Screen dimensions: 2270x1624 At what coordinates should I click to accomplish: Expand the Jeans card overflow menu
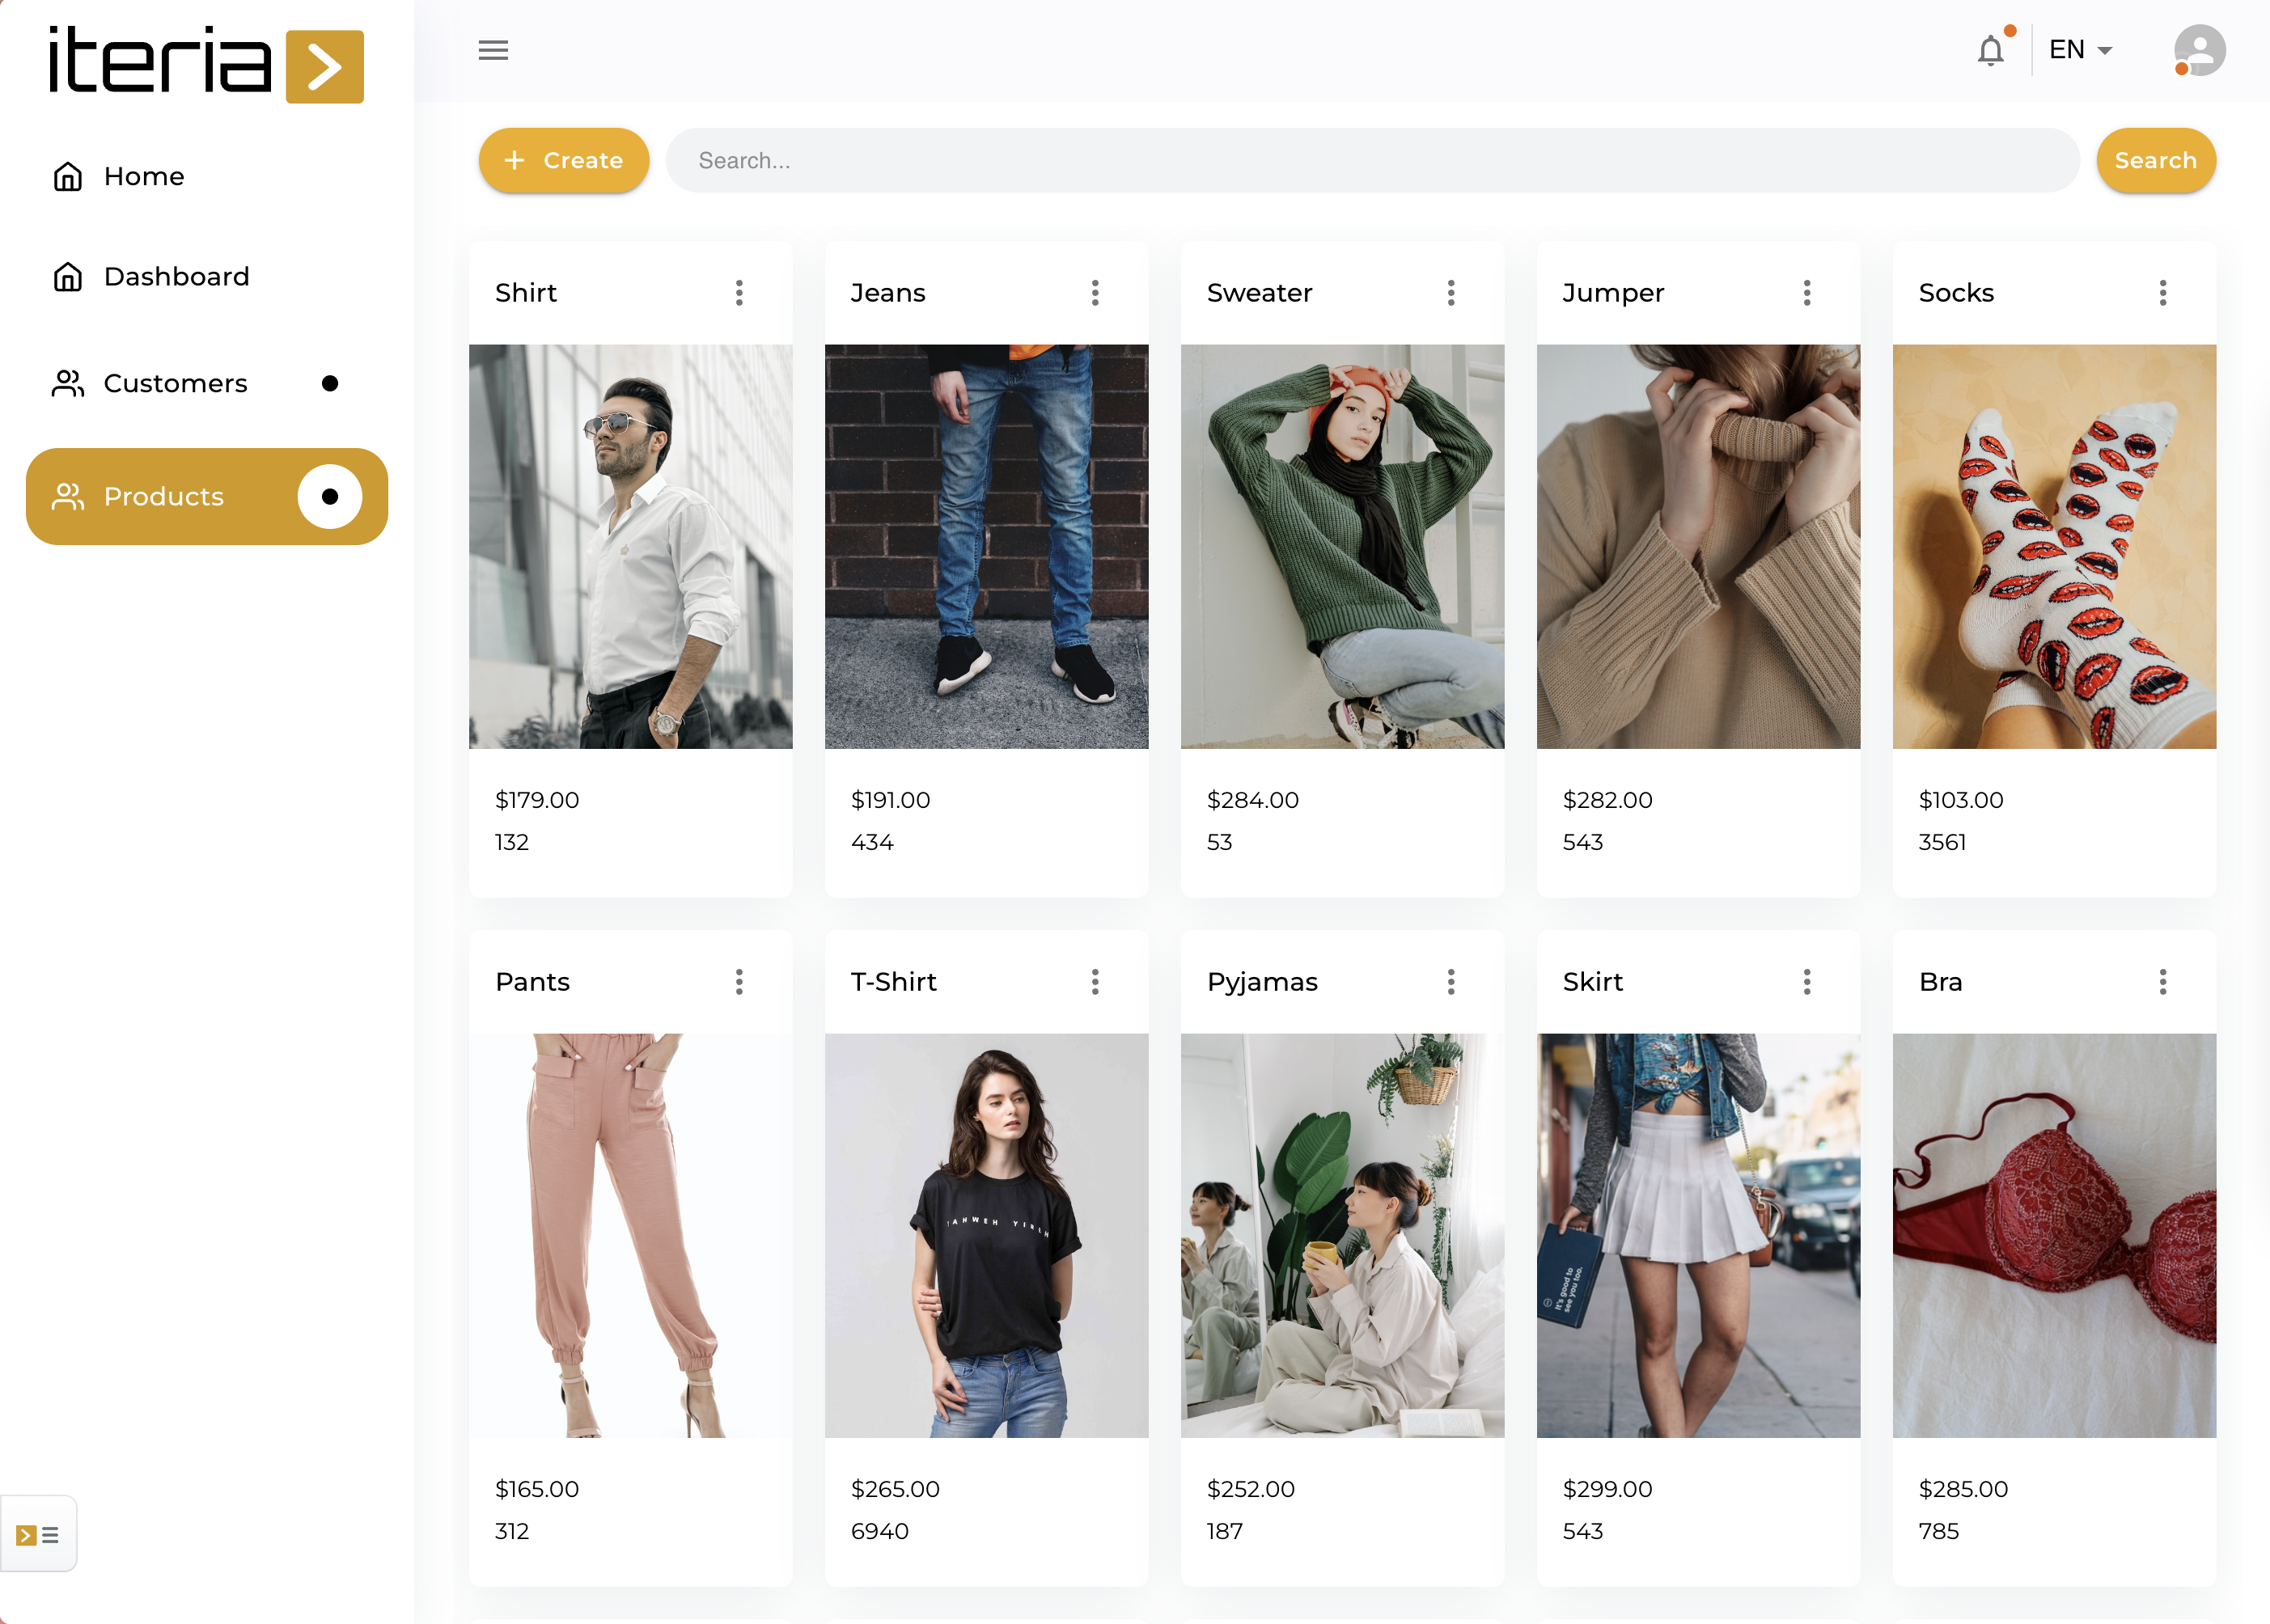pyautogui.click(x=1095, y=293)
